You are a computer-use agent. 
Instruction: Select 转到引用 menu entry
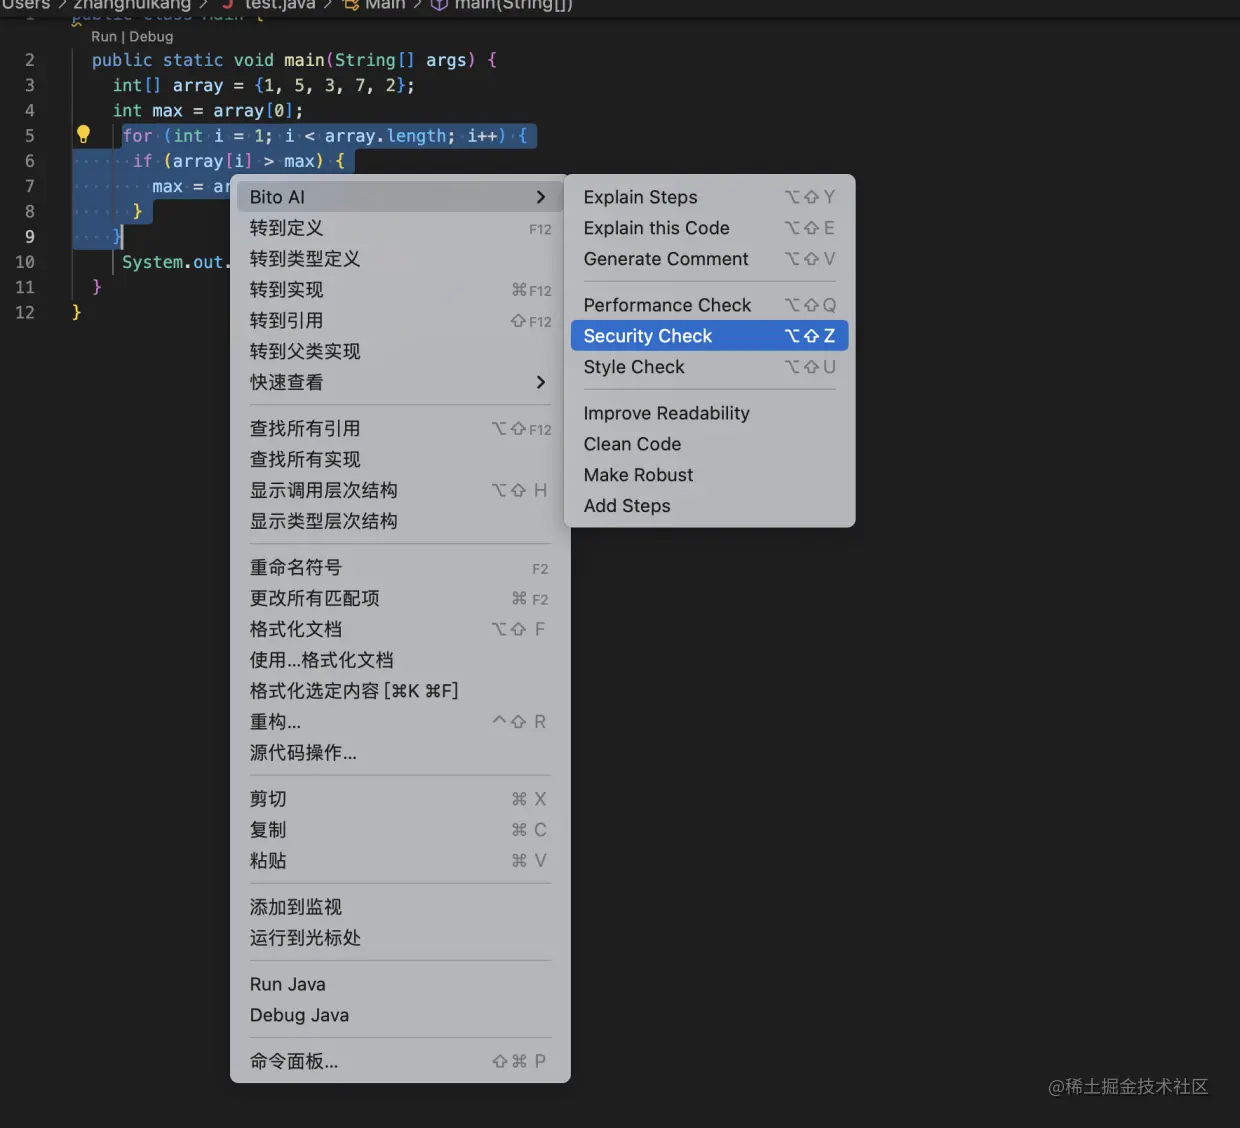click(x=400, y=321)
